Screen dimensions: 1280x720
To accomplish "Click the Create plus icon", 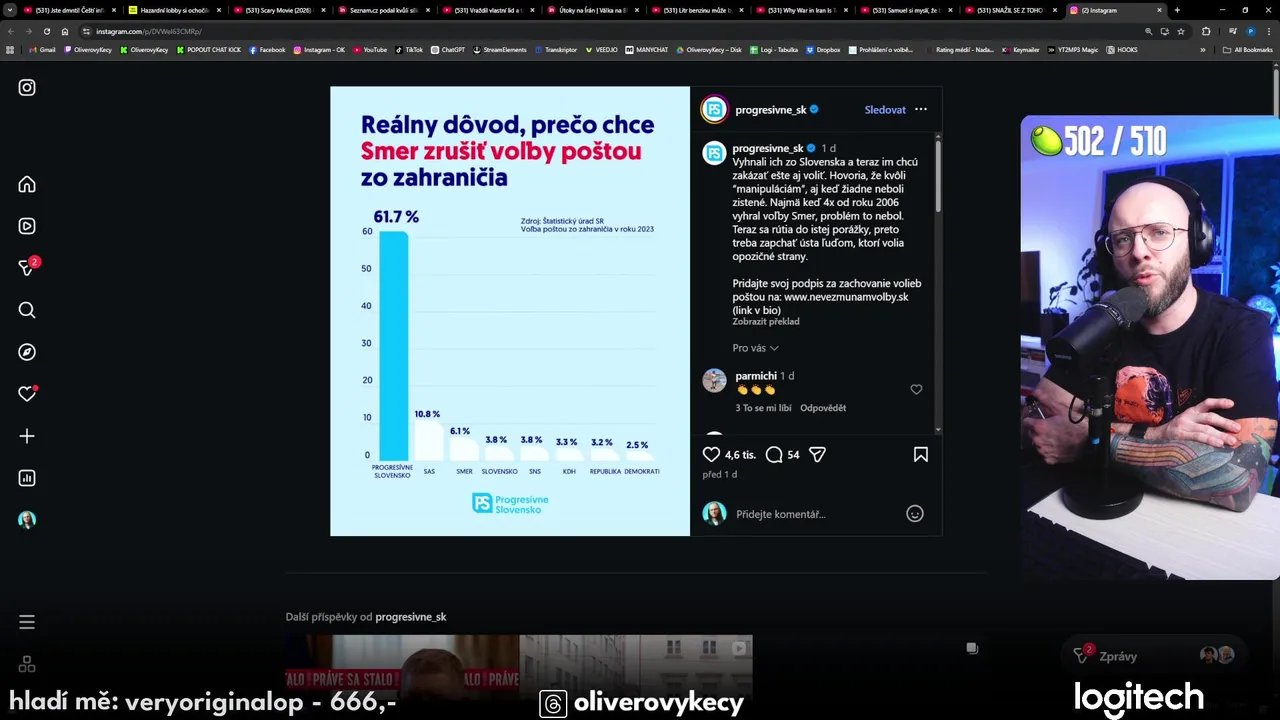I will point(27,436).
